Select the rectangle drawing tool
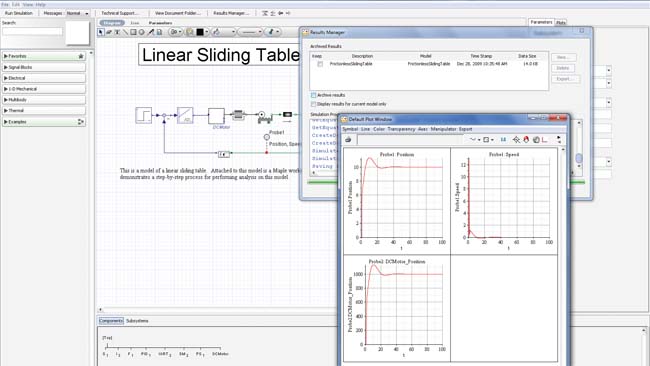This screenshot has width=650, height=366. (x=133, y=32)
